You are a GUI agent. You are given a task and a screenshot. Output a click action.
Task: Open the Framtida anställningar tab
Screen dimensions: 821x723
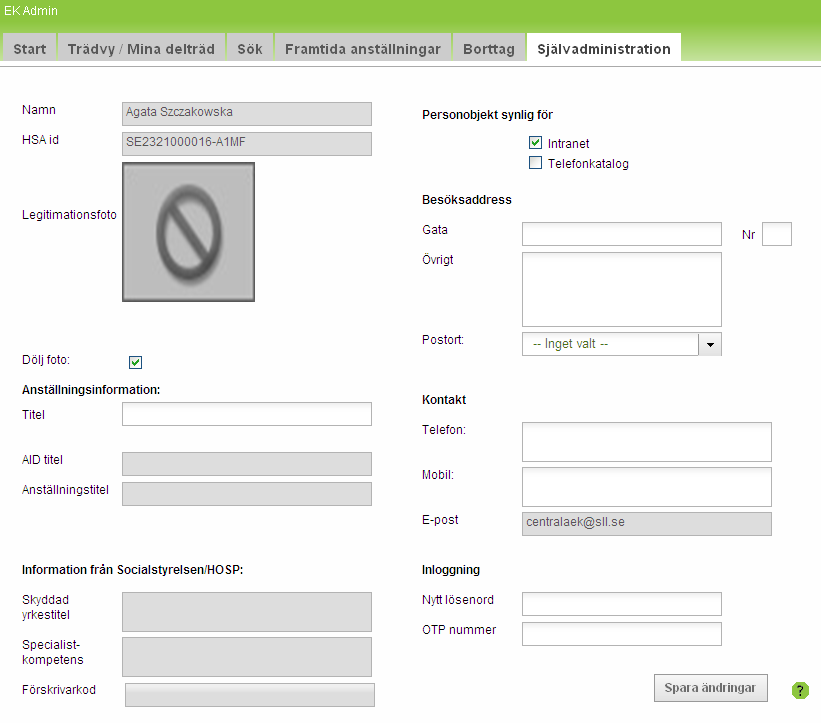pyautogui.click(x=363, y=49)
